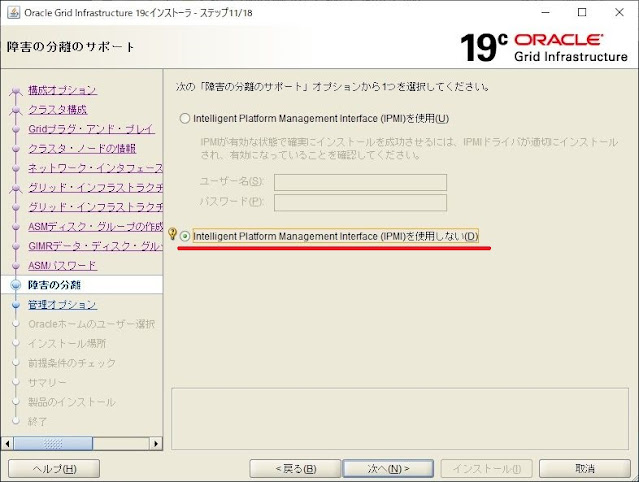This screenshot has width=639, height=482.
Task: Click the sidebar horizontal scrollbar thumb
Action: (x=53, y=443)
